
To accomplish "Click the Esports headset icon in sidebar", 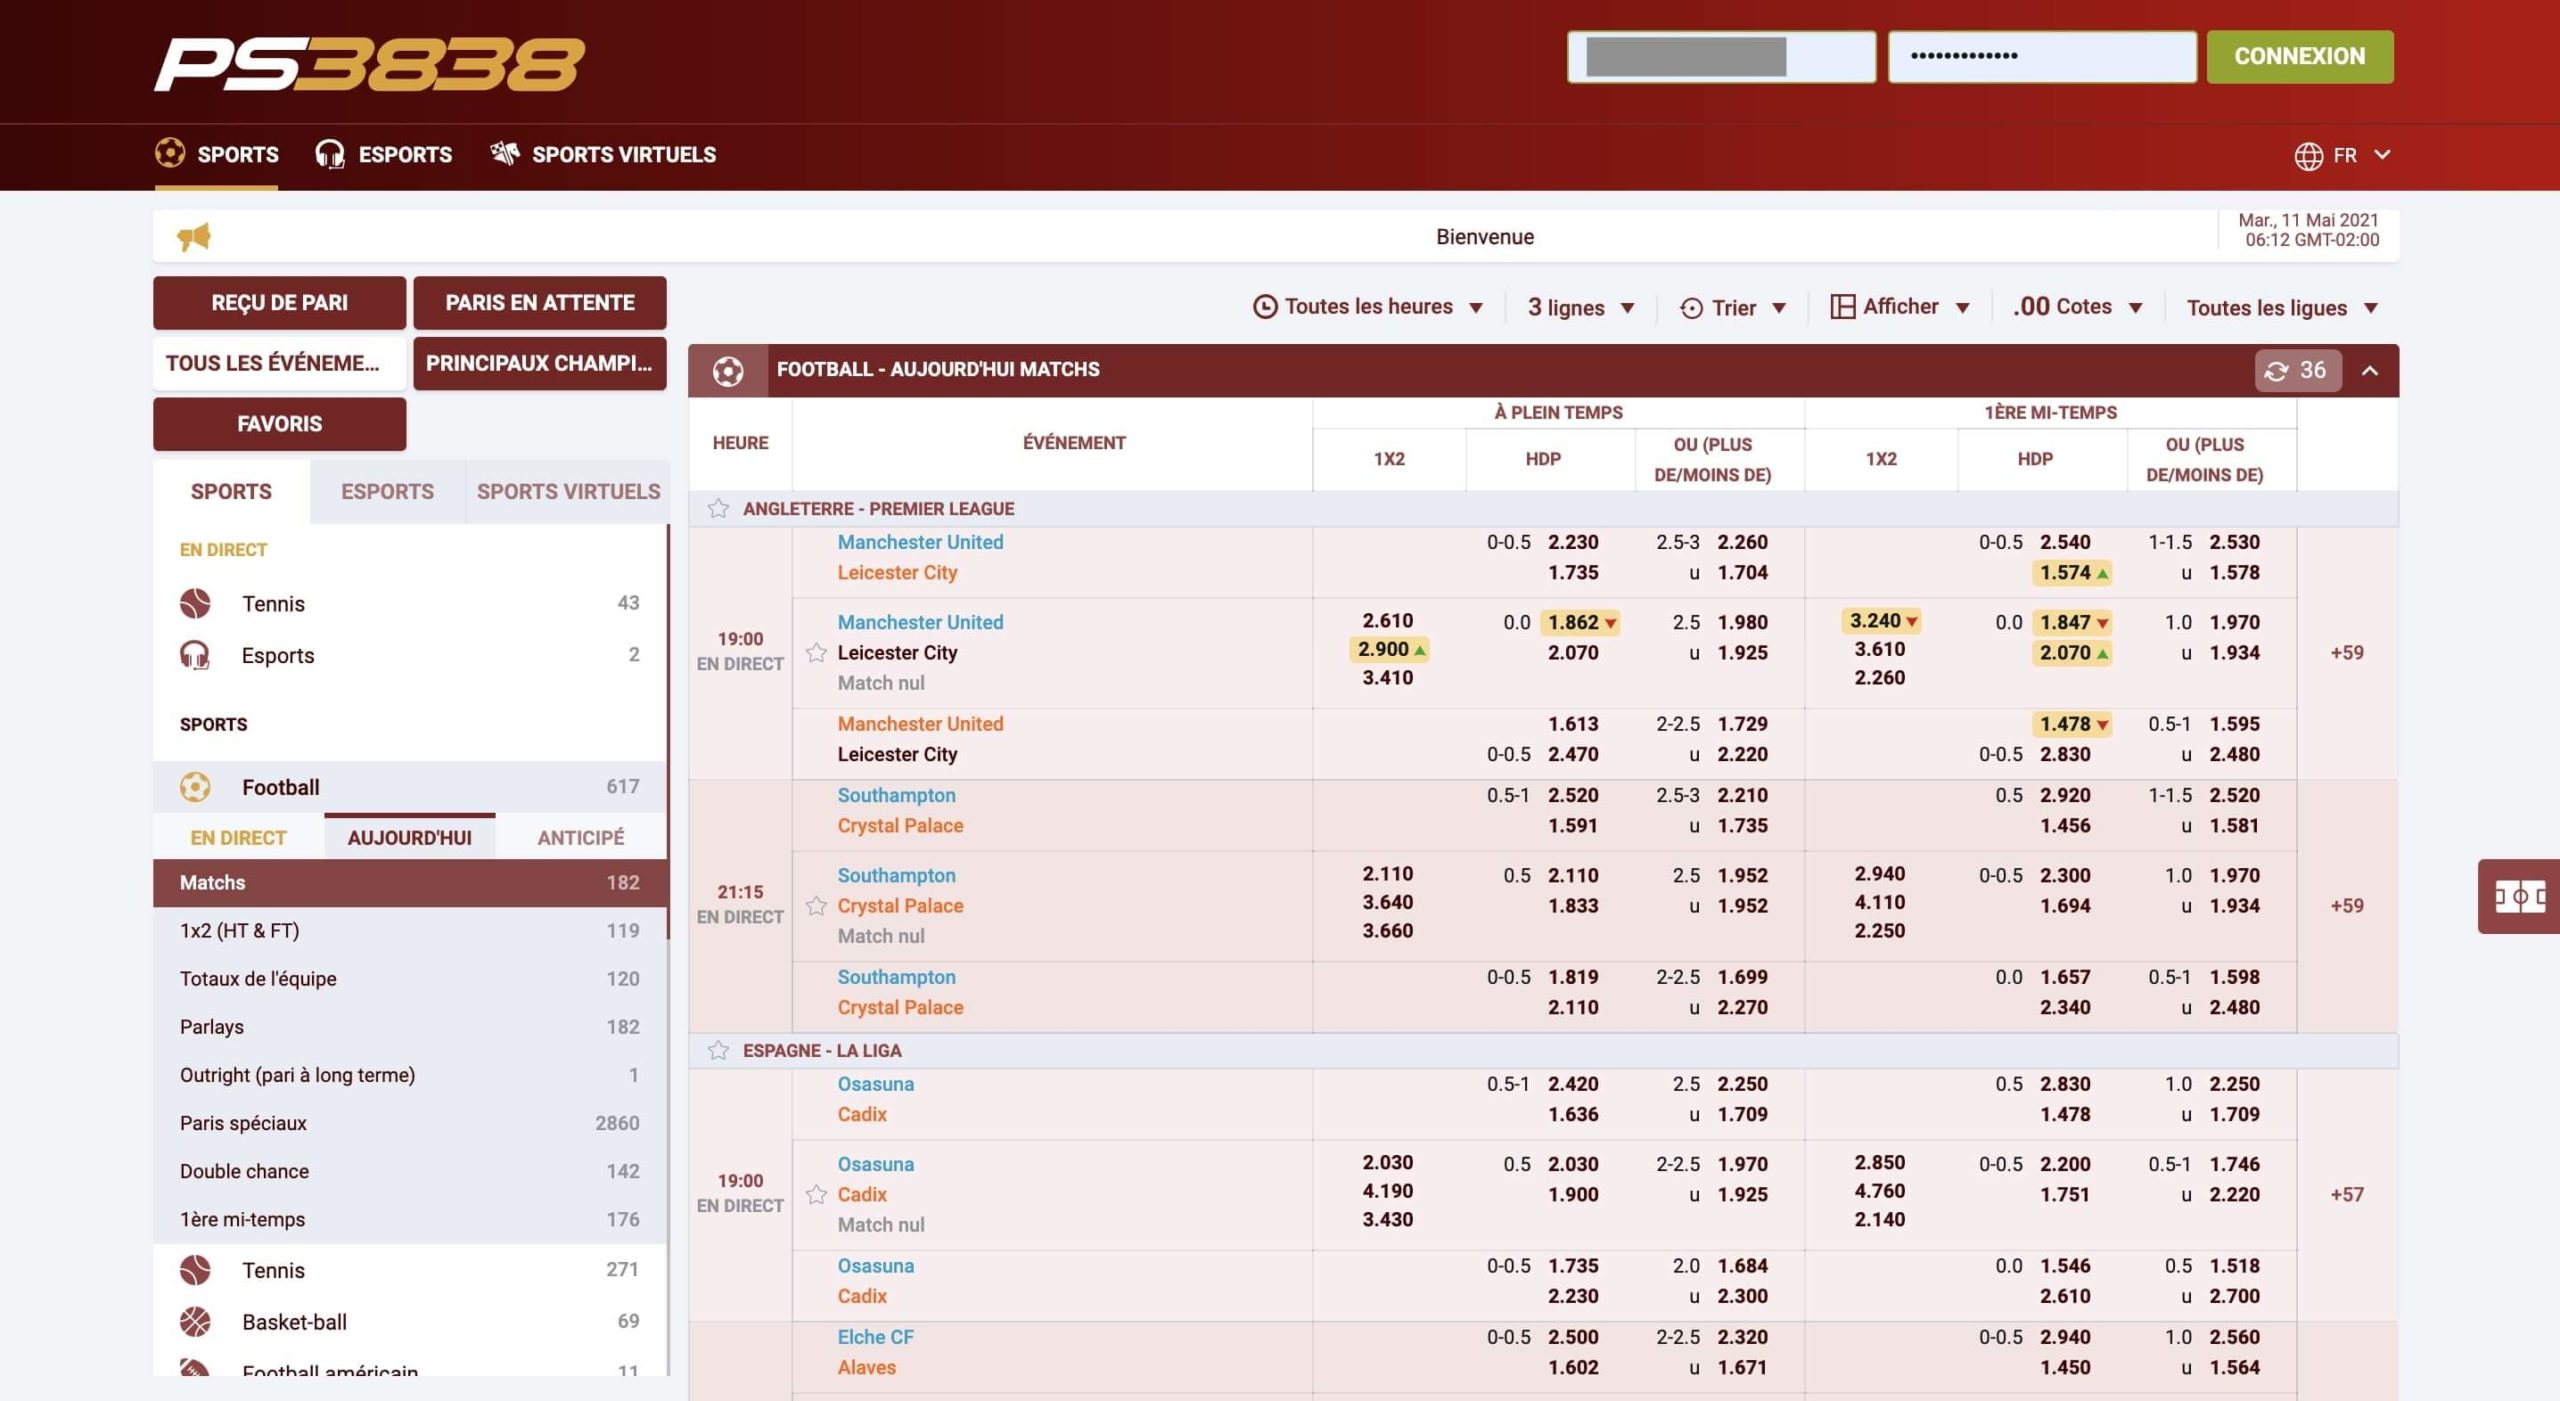I will pos(195,655).
